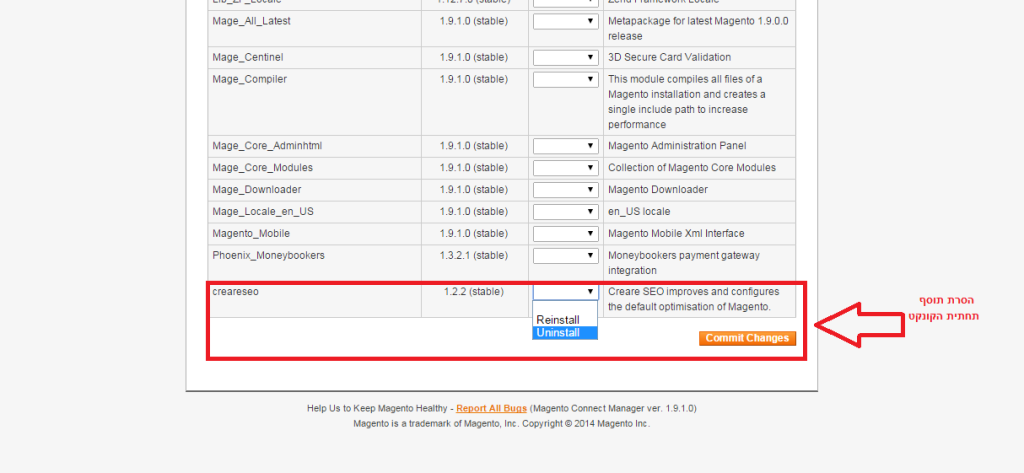Click the Moneybookers payment gateway integration description

coord(684,263)
